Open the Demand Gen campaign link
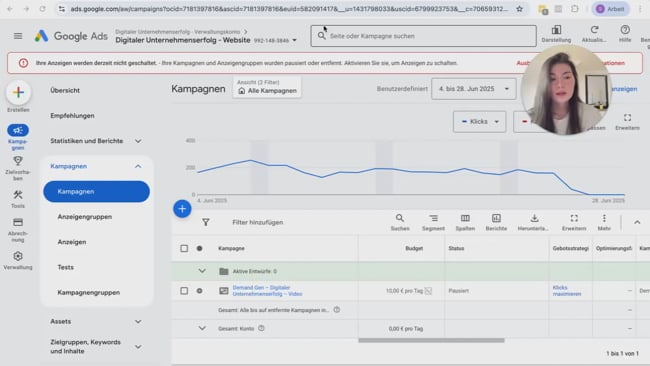Image resolution: width=650 pixels, height=366 pixels. pyautogui.click(x=267, y=291)
